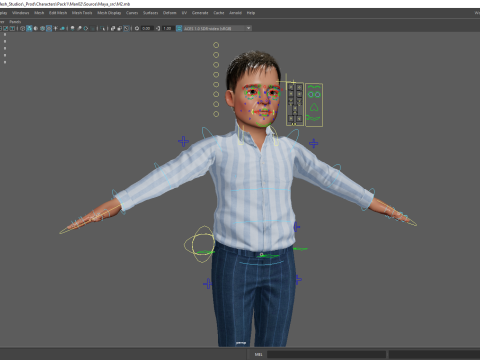The height and width of the screenshot is (360, 480).
Task: Select blue cross control at screen-right thigh
Action: pyautogui.click(x=298, y=279)
